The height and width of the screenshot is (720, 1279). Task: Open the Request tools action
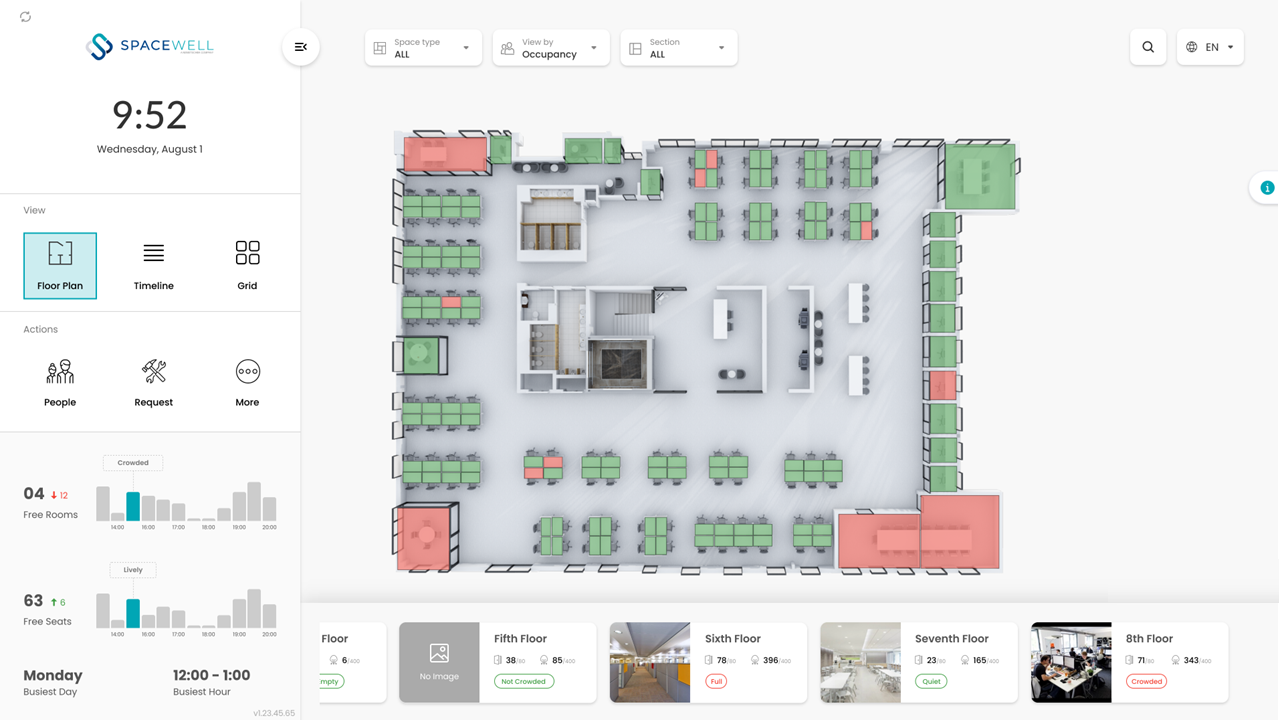click(x=153, y=383)
